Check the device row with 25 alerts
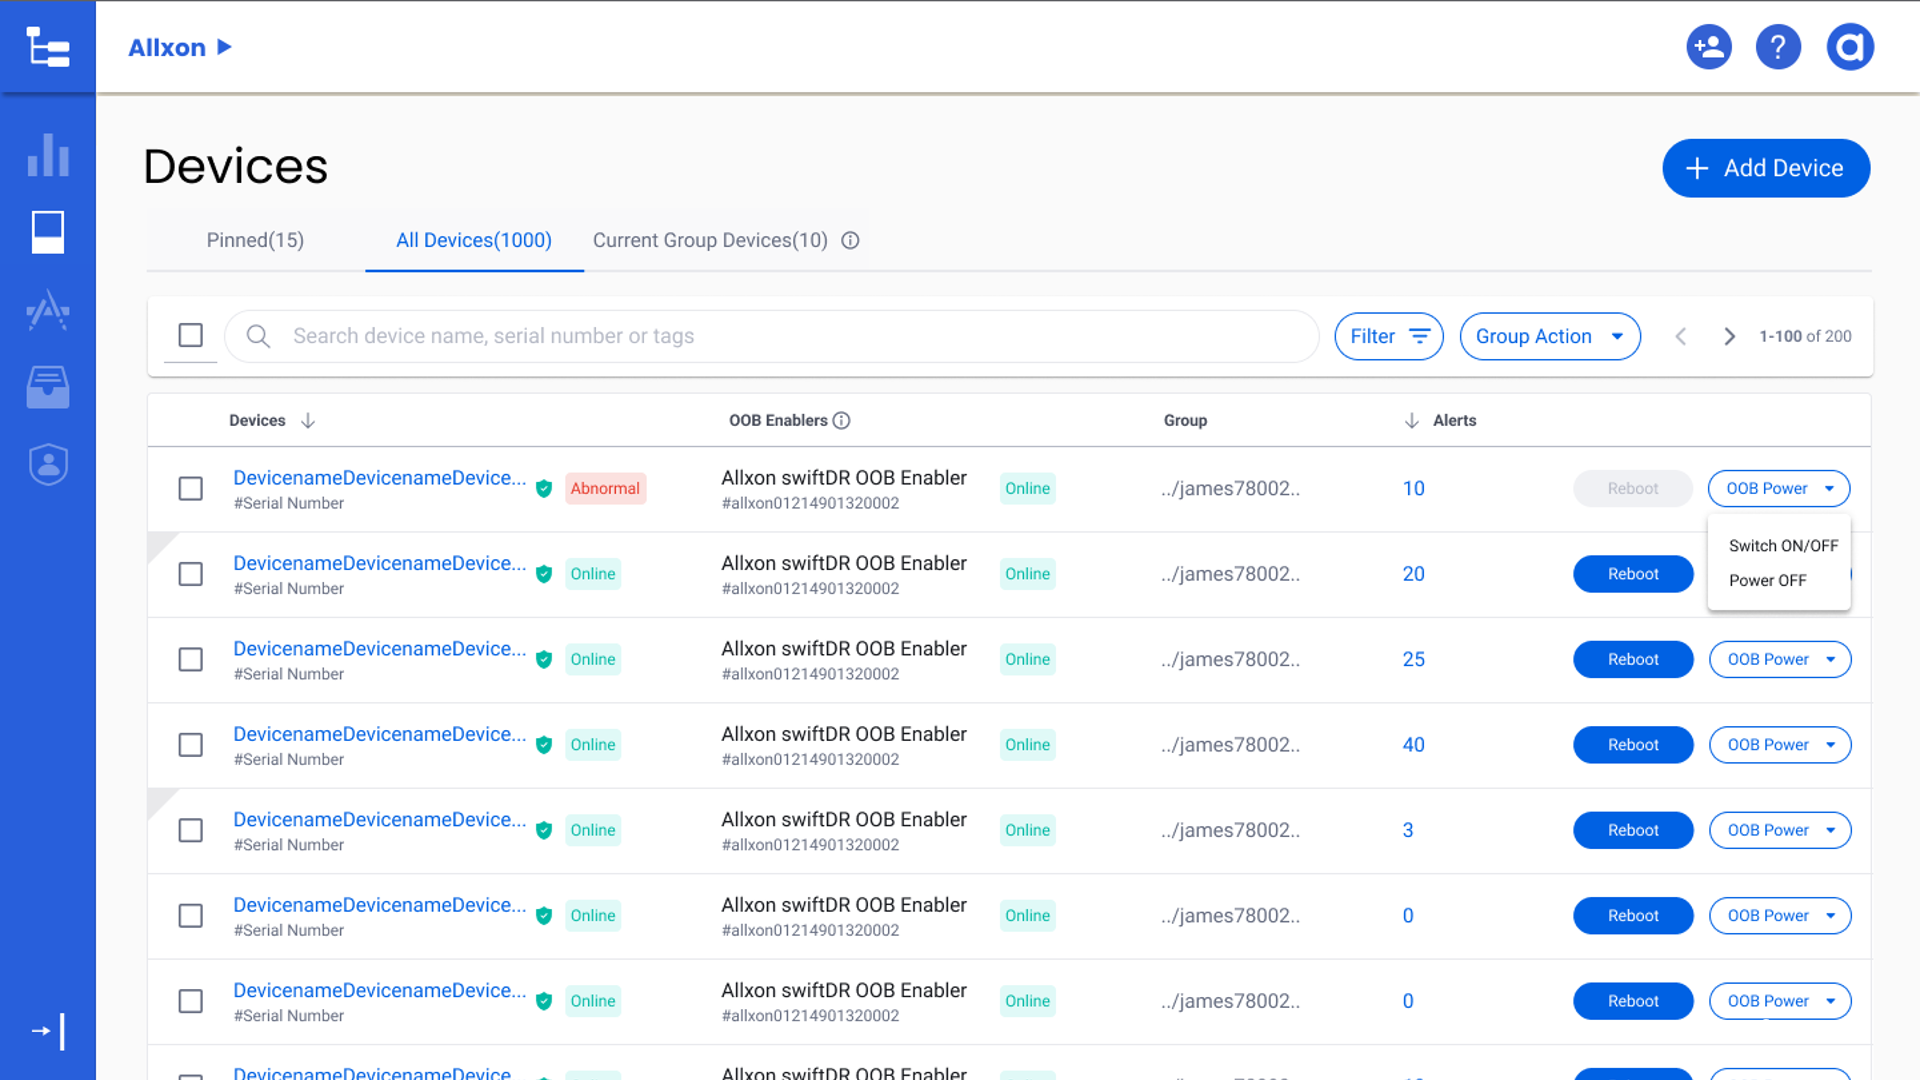The image size is (1920, 1080). pyautogui.click(x=190, y=660)
